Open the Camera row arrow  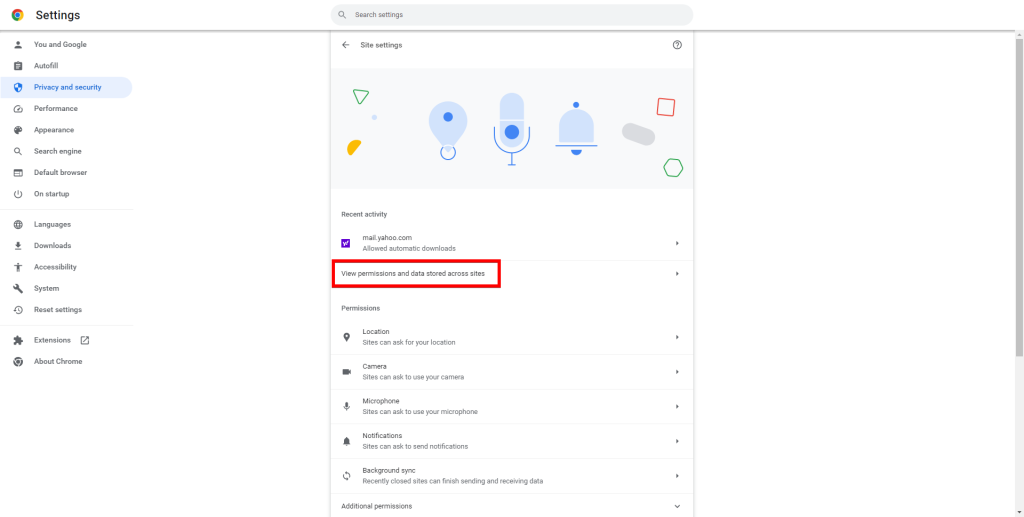pos(677,371)
